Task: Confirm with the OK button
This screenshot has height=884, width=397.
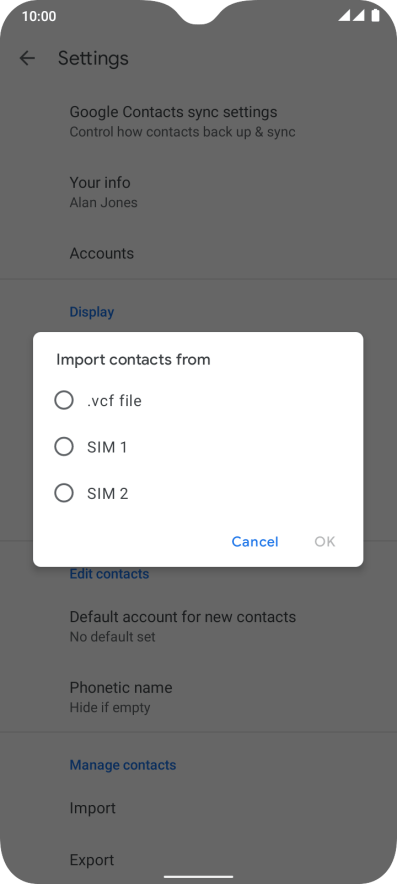Action: tap(325, 542)
